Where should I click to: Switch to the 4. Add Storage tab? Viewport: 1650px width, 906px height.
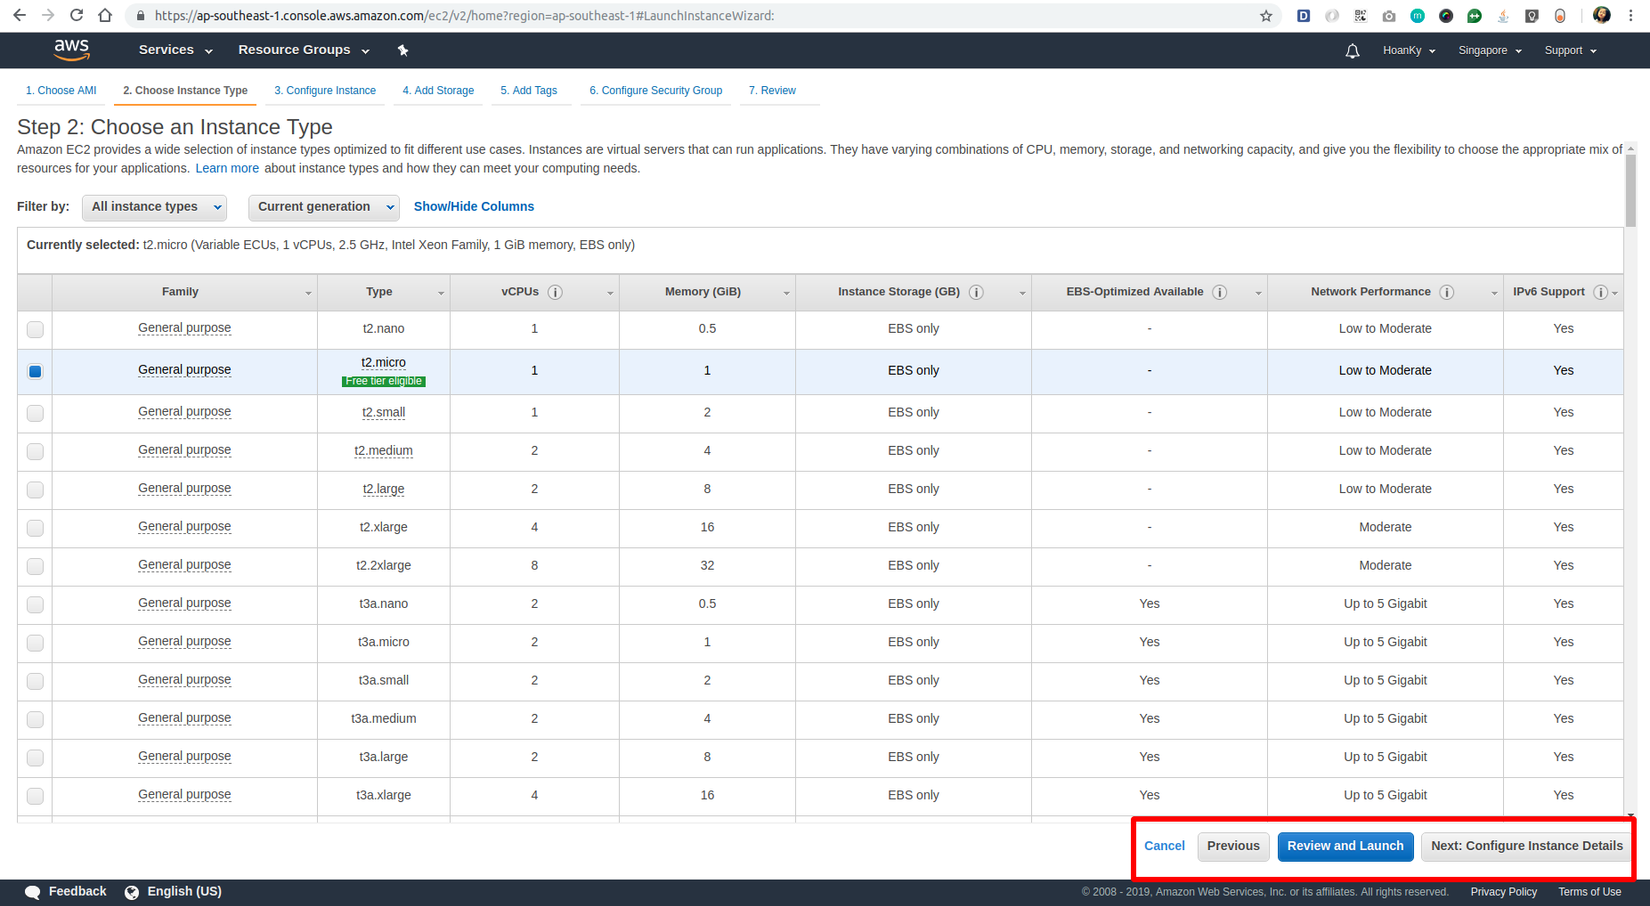(x=438, y=91)
